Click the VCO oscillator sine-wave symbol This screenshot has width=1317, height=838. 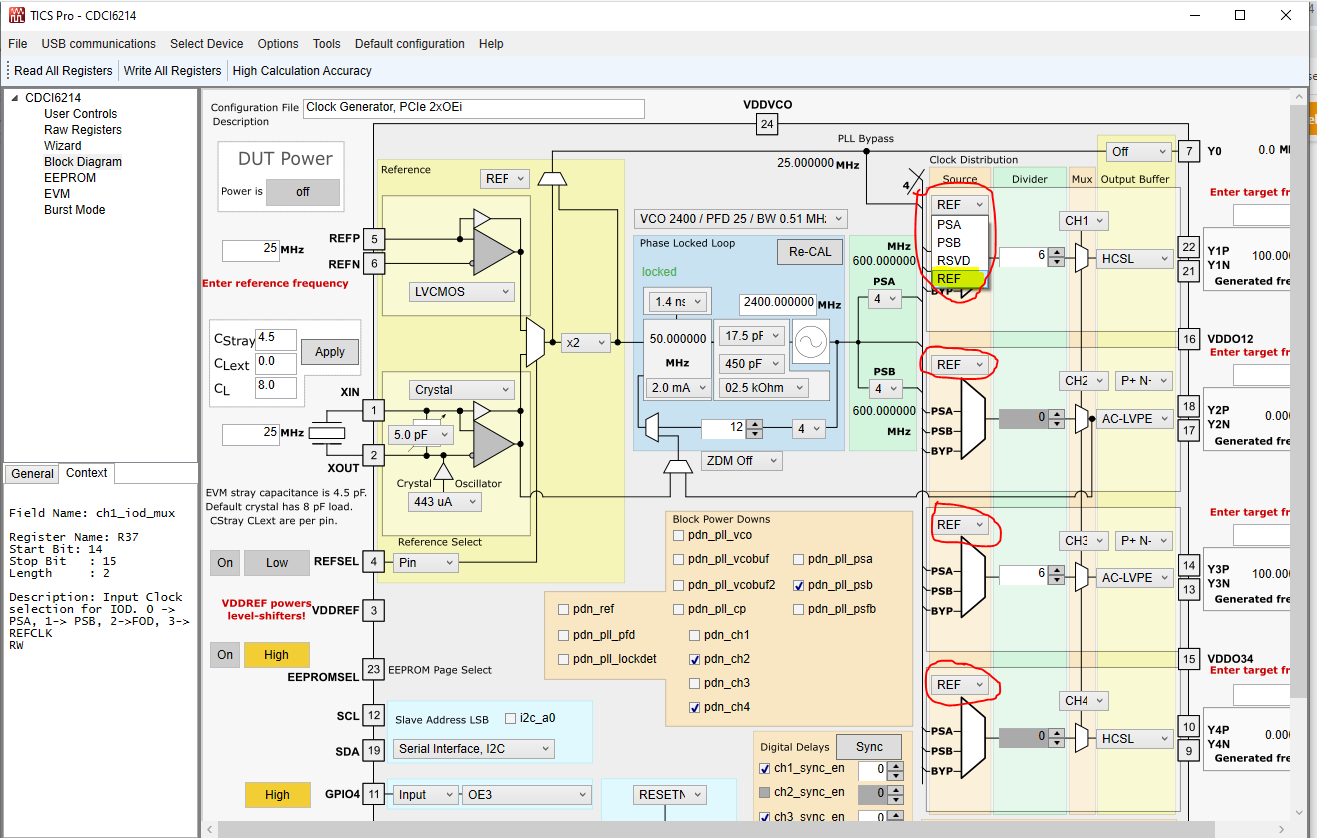click(809, 344)
